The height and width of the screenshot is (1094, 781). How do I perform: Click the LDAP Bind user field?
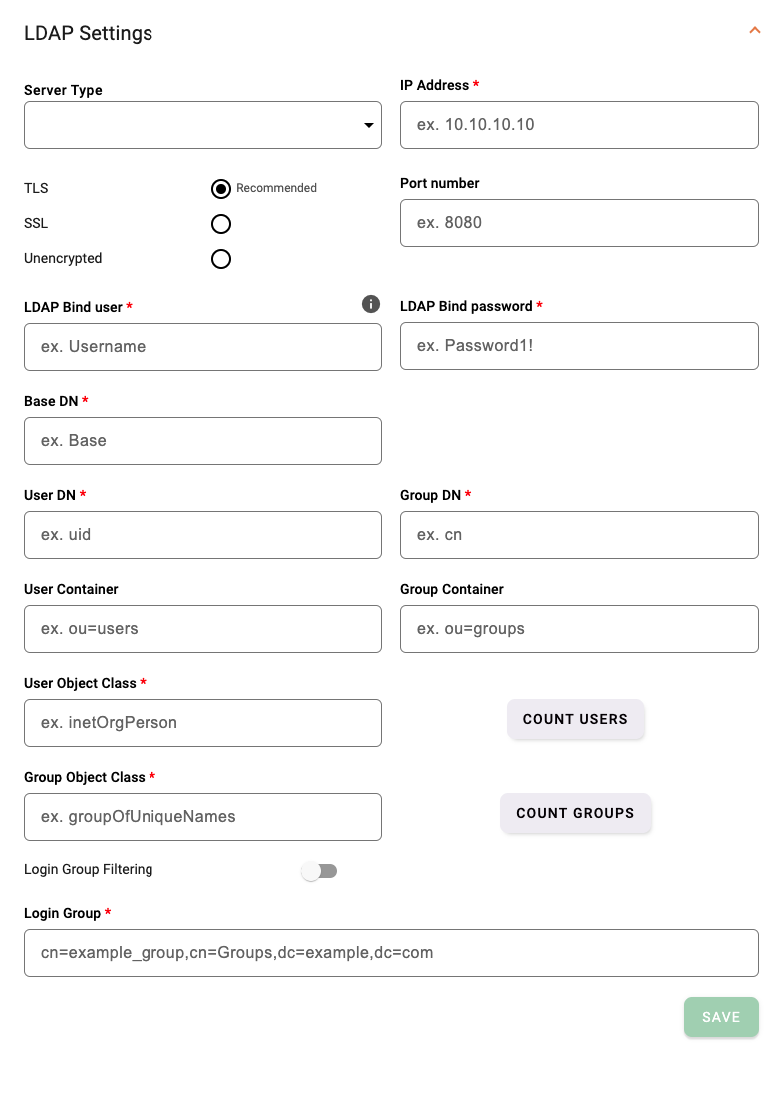click(202, 346)
